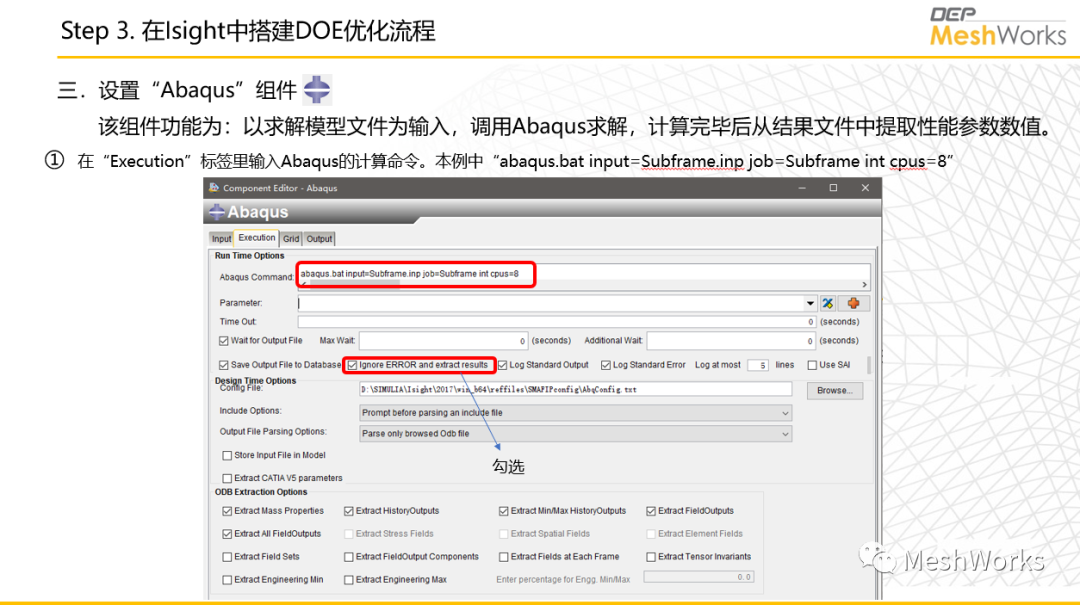The width and height of the screenshot is (1080, 605).
Task: Click the Output File Parsing Options label
Action: pyautogui.click(x=273, y=431)
